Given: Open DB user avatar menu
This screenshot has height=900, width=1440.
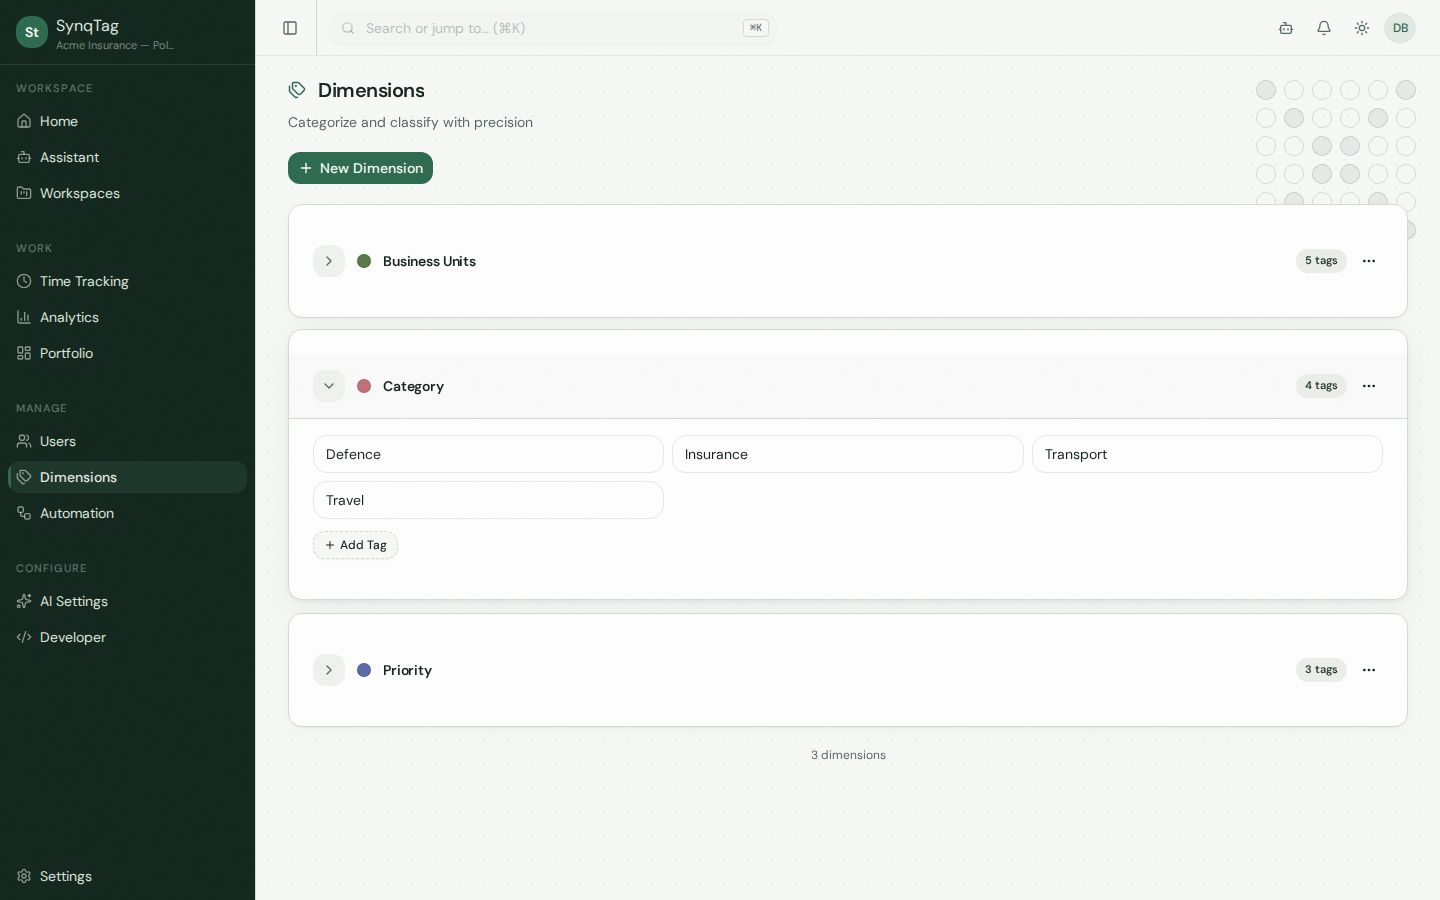Looking at the screenshot, I should tap(1400, 28).
